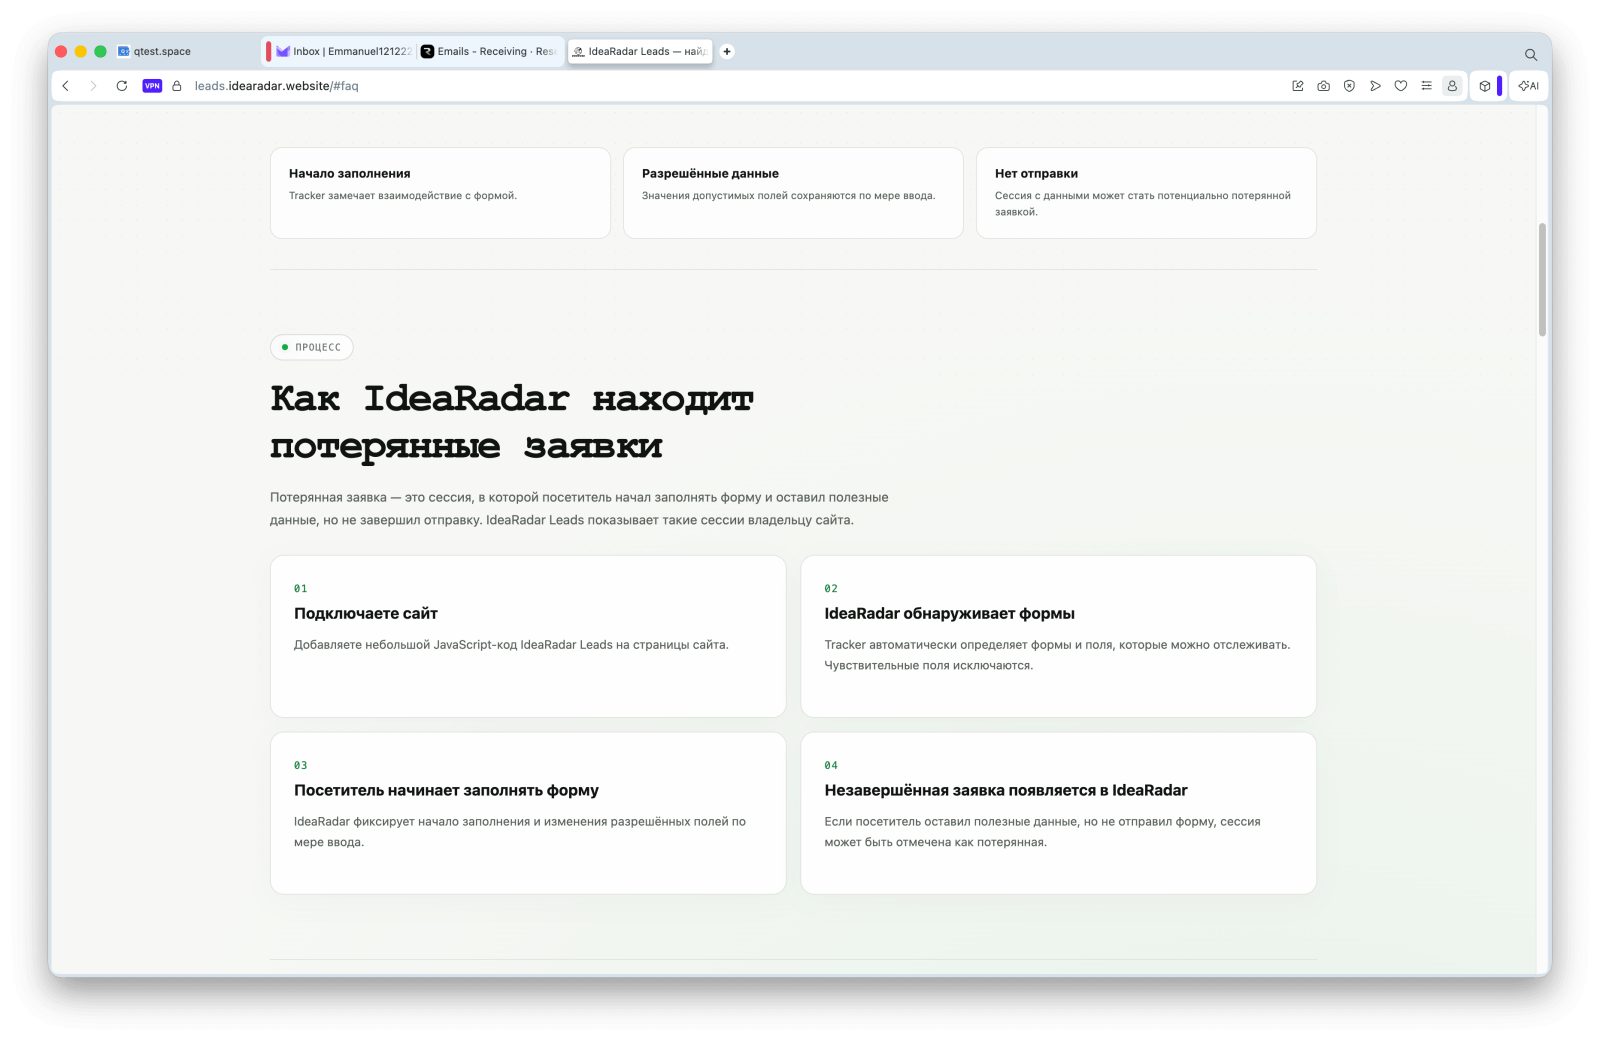The width and height of the screenshot is (1600, 1041).
Task: Open easy setup sliders icon
Action: [1426, 86]
